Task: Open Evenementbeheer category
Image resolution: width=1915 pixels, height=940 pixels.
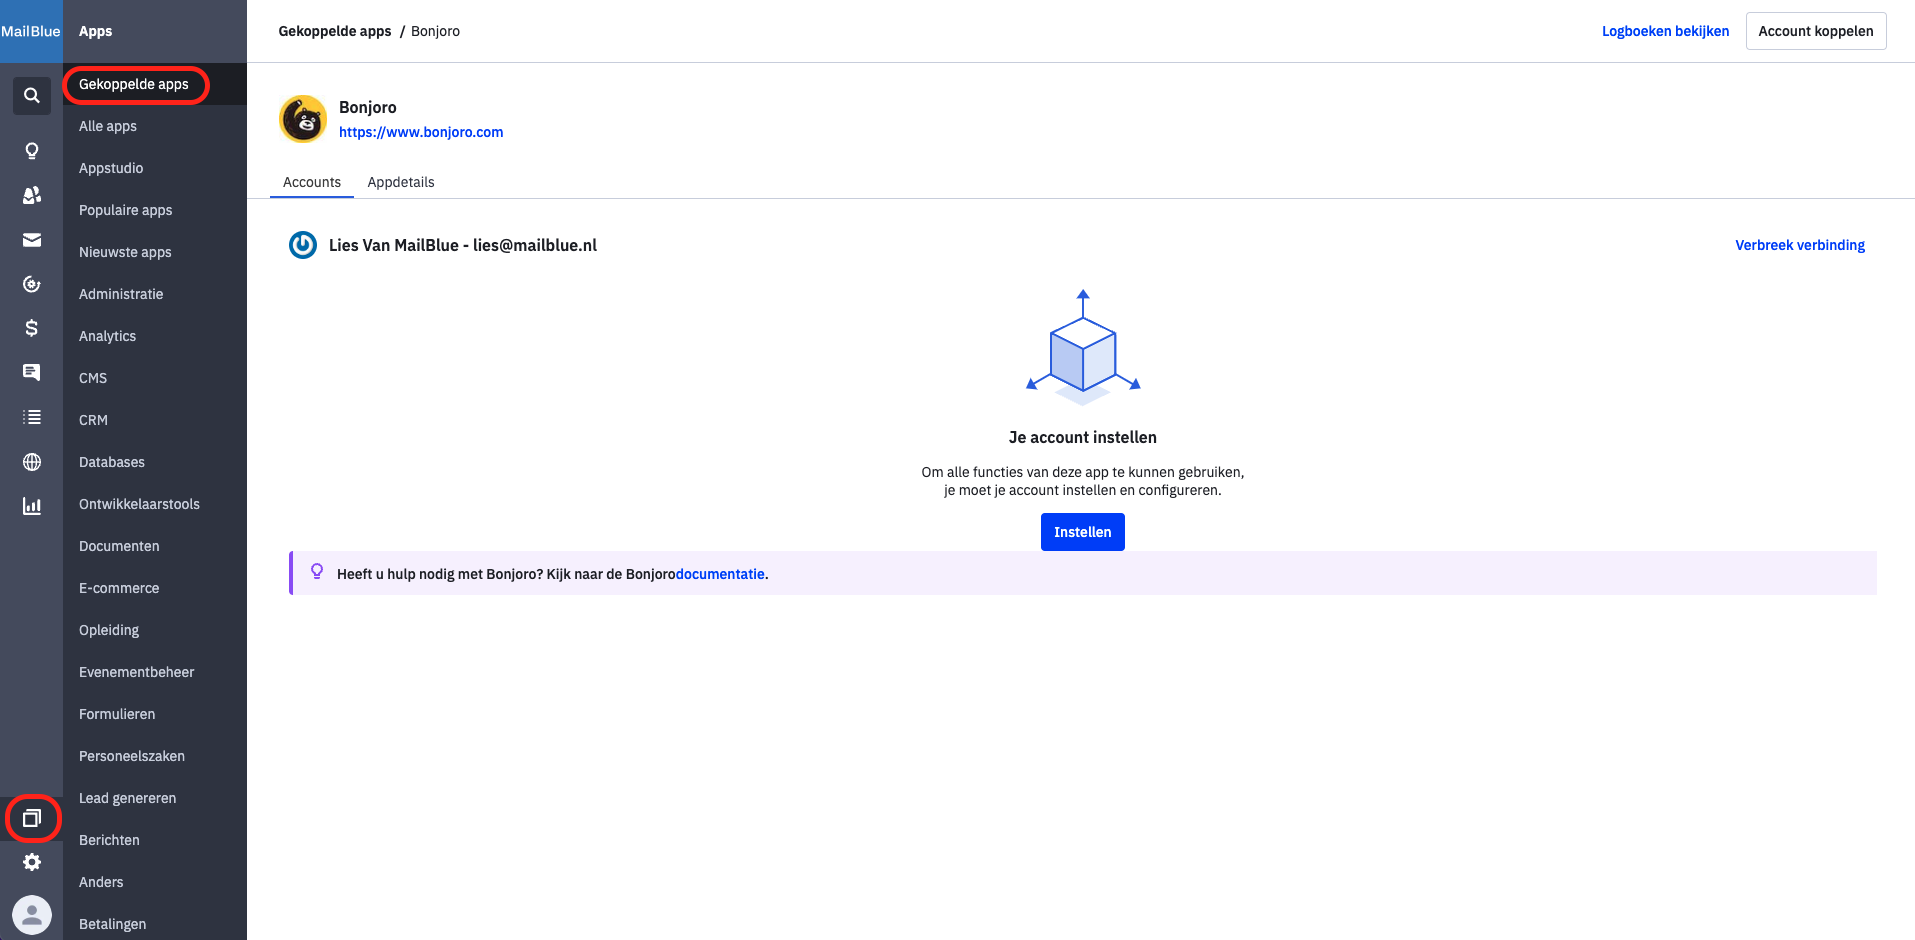Action: coord(155,672)
